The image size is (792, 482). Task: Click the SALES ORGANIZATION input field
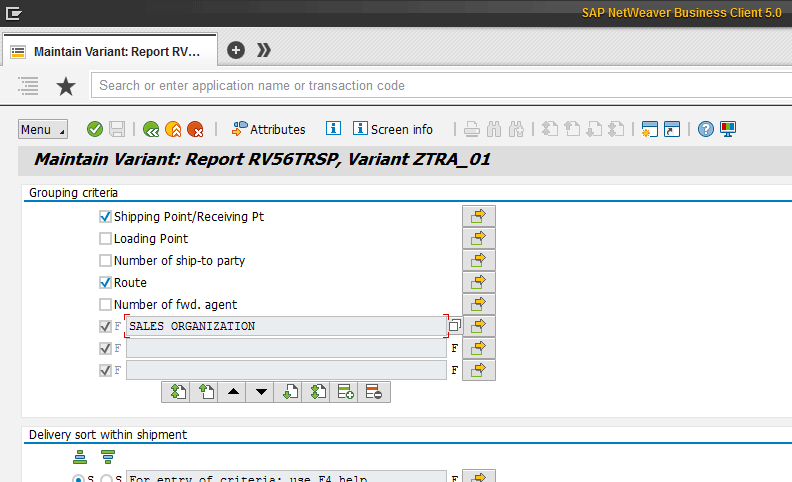(x=286, y=326)
